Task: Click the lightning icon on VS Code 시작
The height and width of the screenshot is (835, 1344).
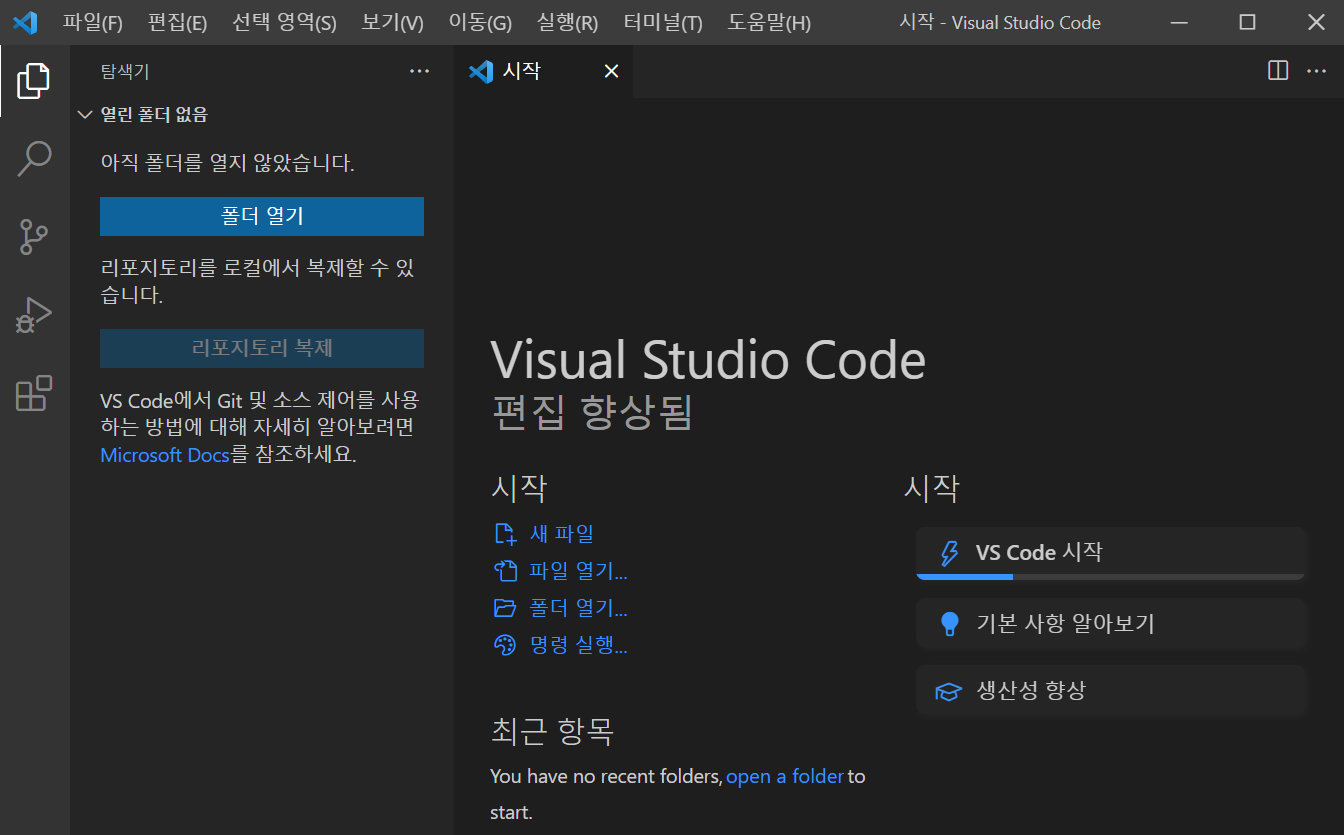Action: coord(949,553)
